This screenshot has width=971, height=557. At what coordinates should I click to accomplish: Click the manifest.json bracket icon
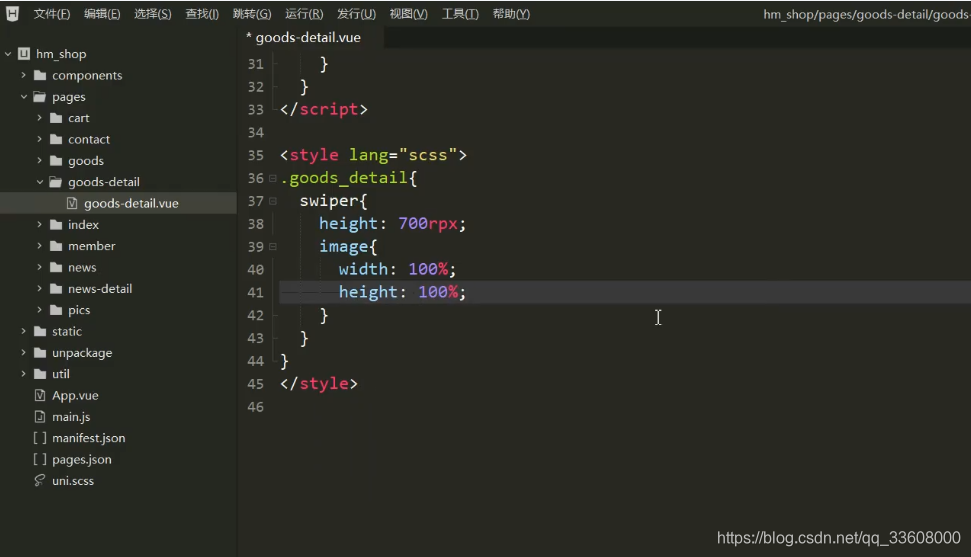40,438
